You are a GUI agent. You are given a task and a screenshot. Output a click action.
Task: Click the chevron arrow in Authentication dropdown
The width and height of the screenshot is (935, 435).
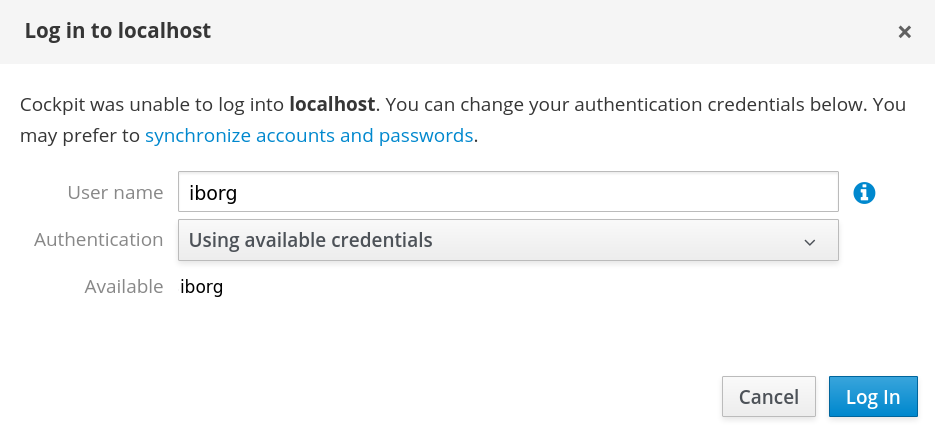pos(809,242)
